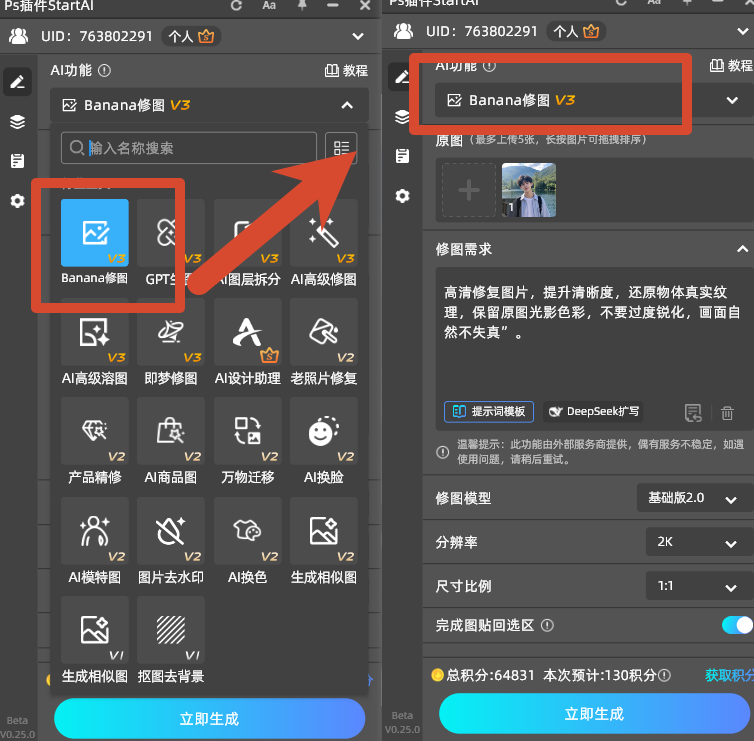Open the document icon in right panel sidebar
Image resolution: width=754 pixels, height=741 pixels.
pos(402,156)
